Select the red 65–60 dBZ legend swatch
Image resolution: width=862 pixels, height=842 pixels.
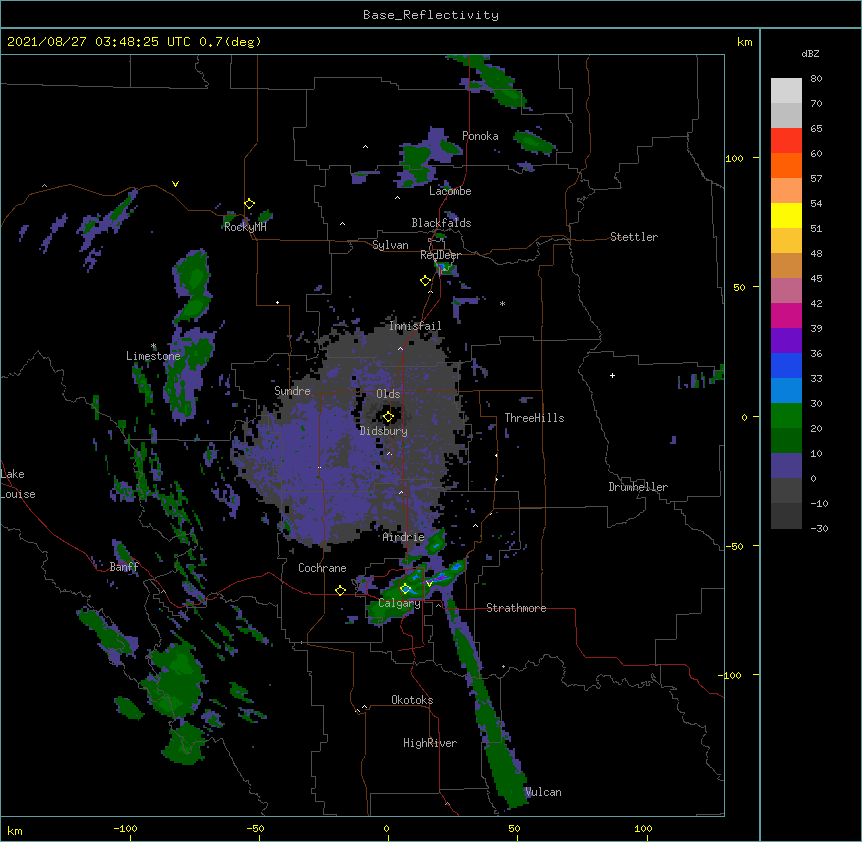(786, 140)
